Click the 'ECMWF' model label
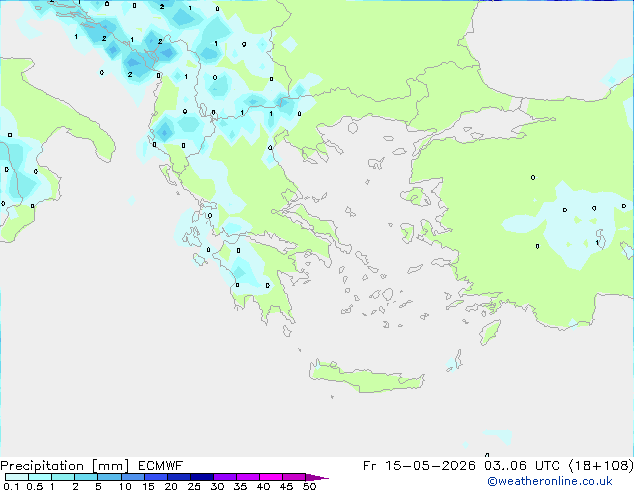This screenshot has height=490, width=634. 161,466
